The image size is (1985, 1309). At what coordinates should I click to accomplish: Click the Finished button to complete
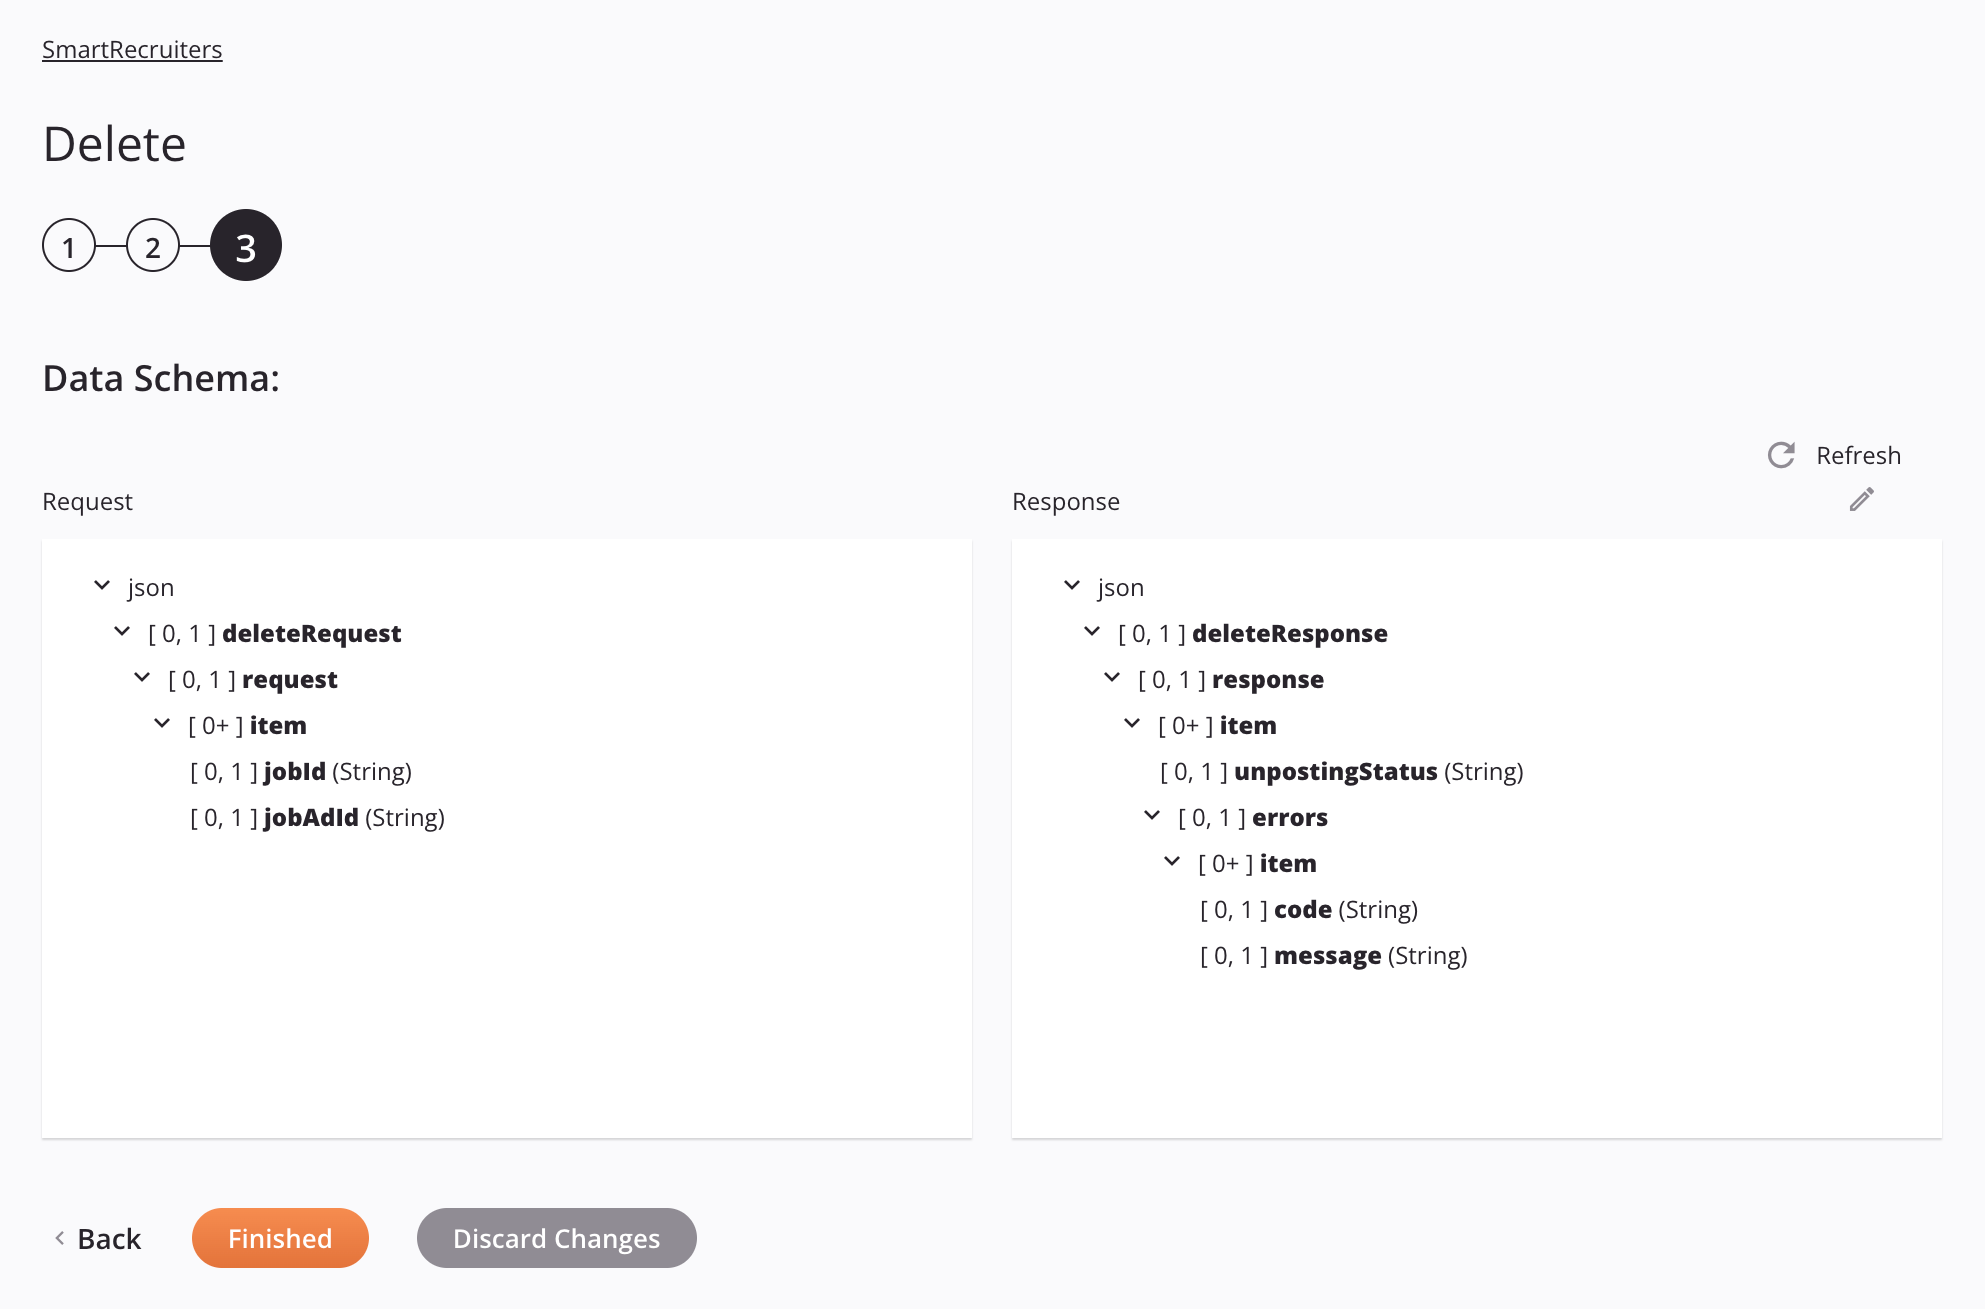point(279,1237)
